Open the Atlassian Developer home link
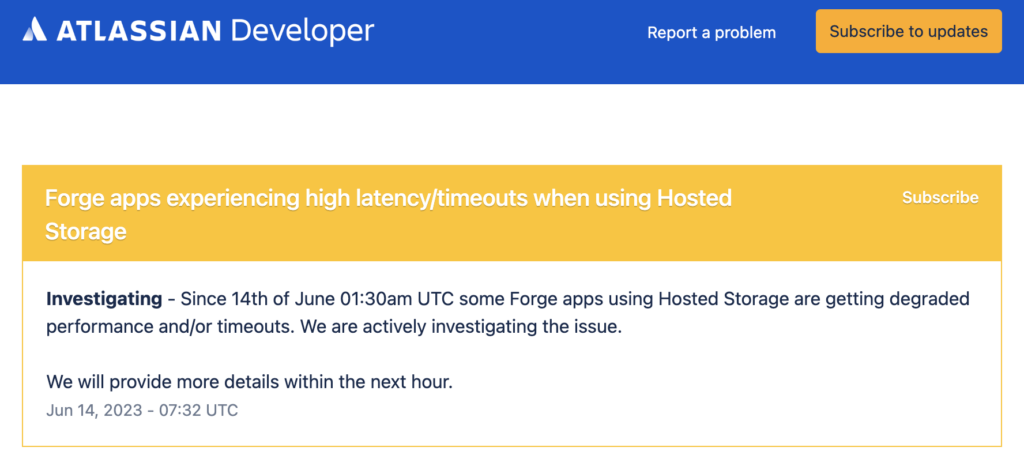1024x466 pixels. point(198,31)
